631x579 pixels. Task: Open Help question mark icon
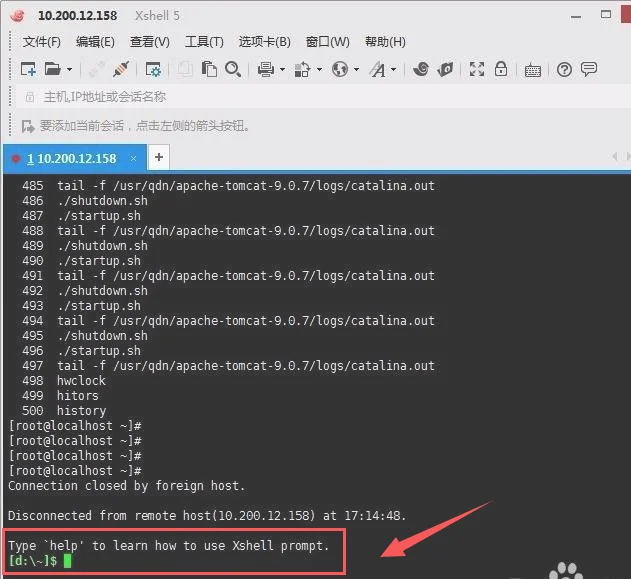[564, 70]
